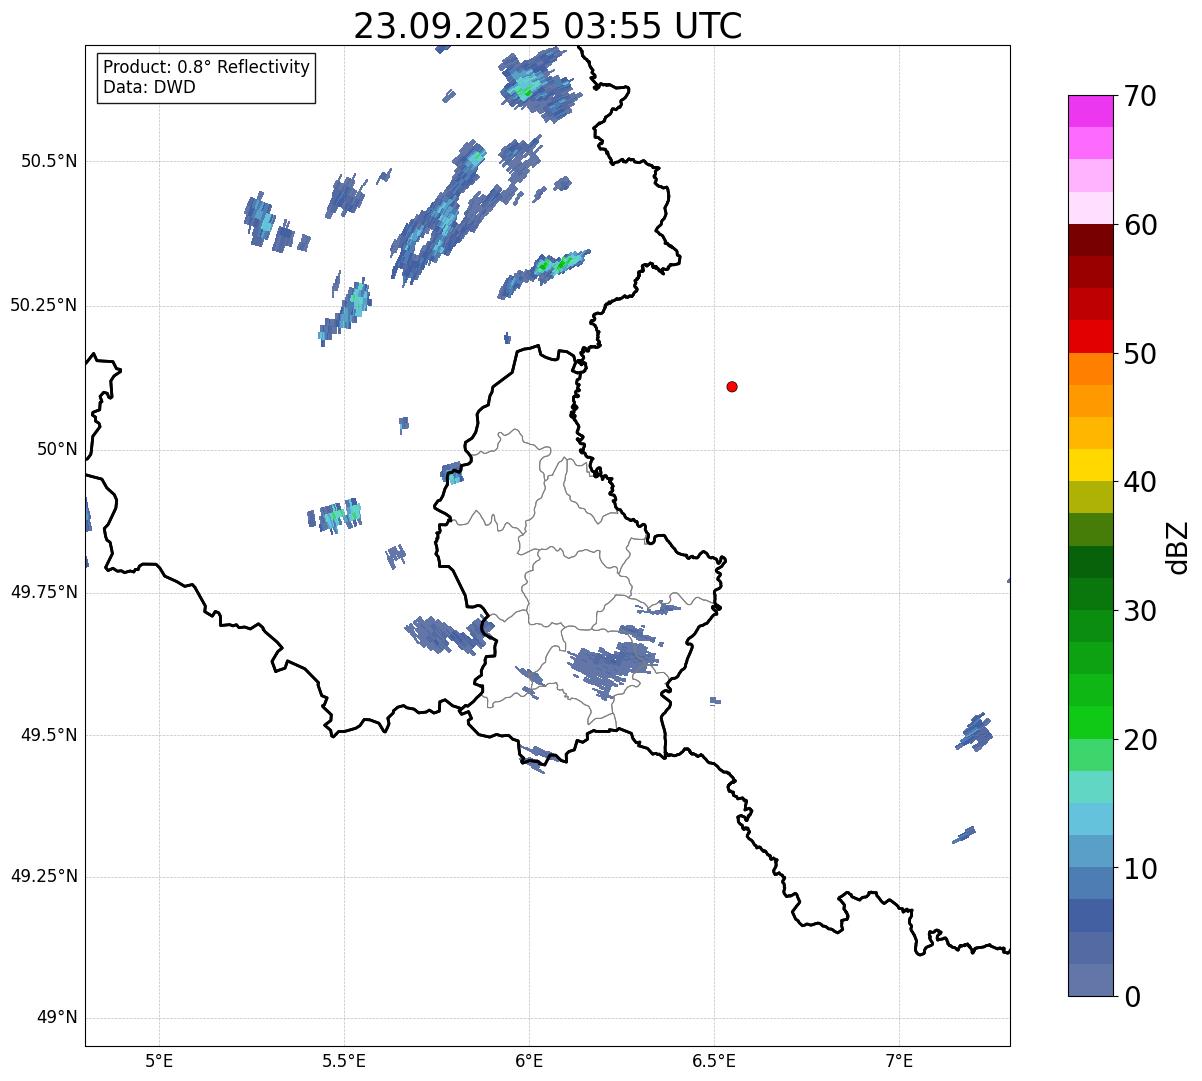This screenshot has width=1202, height=1081.
Task: Click the 'Product: 0.8° Reflectivity' label
Action: (207, 67)
